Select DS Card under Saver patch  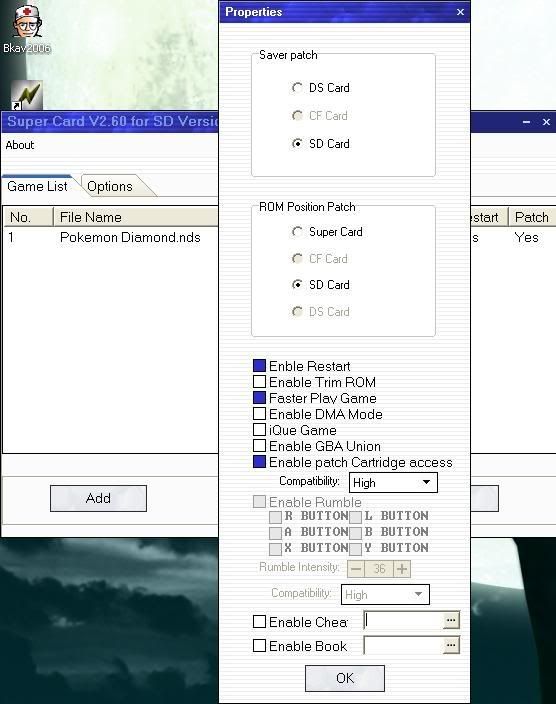click(x=297, y=88)
